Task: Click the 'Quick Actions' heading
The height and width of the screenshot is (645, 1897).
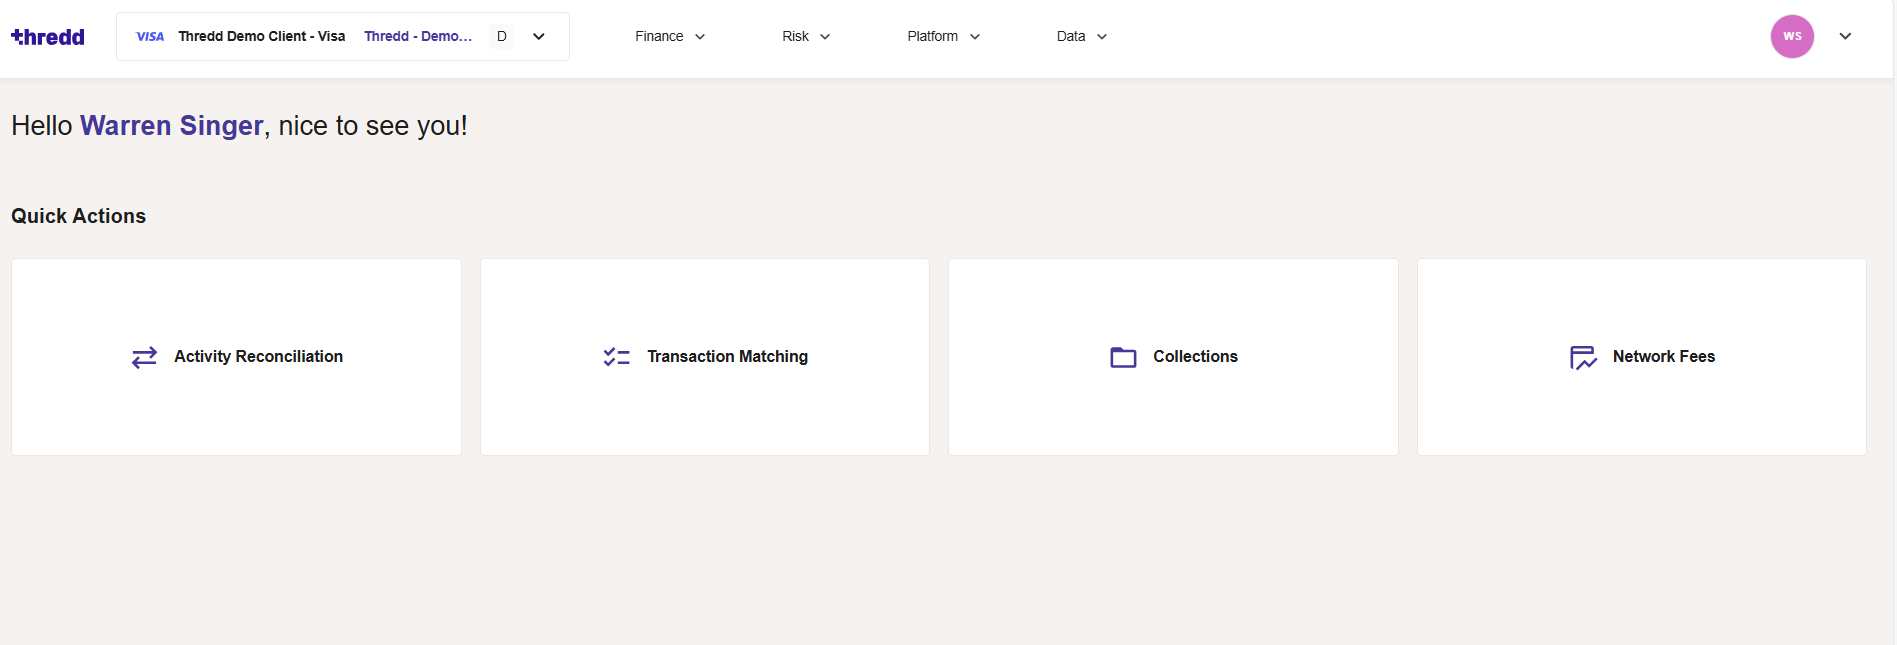Action: [x=78, y=216]
